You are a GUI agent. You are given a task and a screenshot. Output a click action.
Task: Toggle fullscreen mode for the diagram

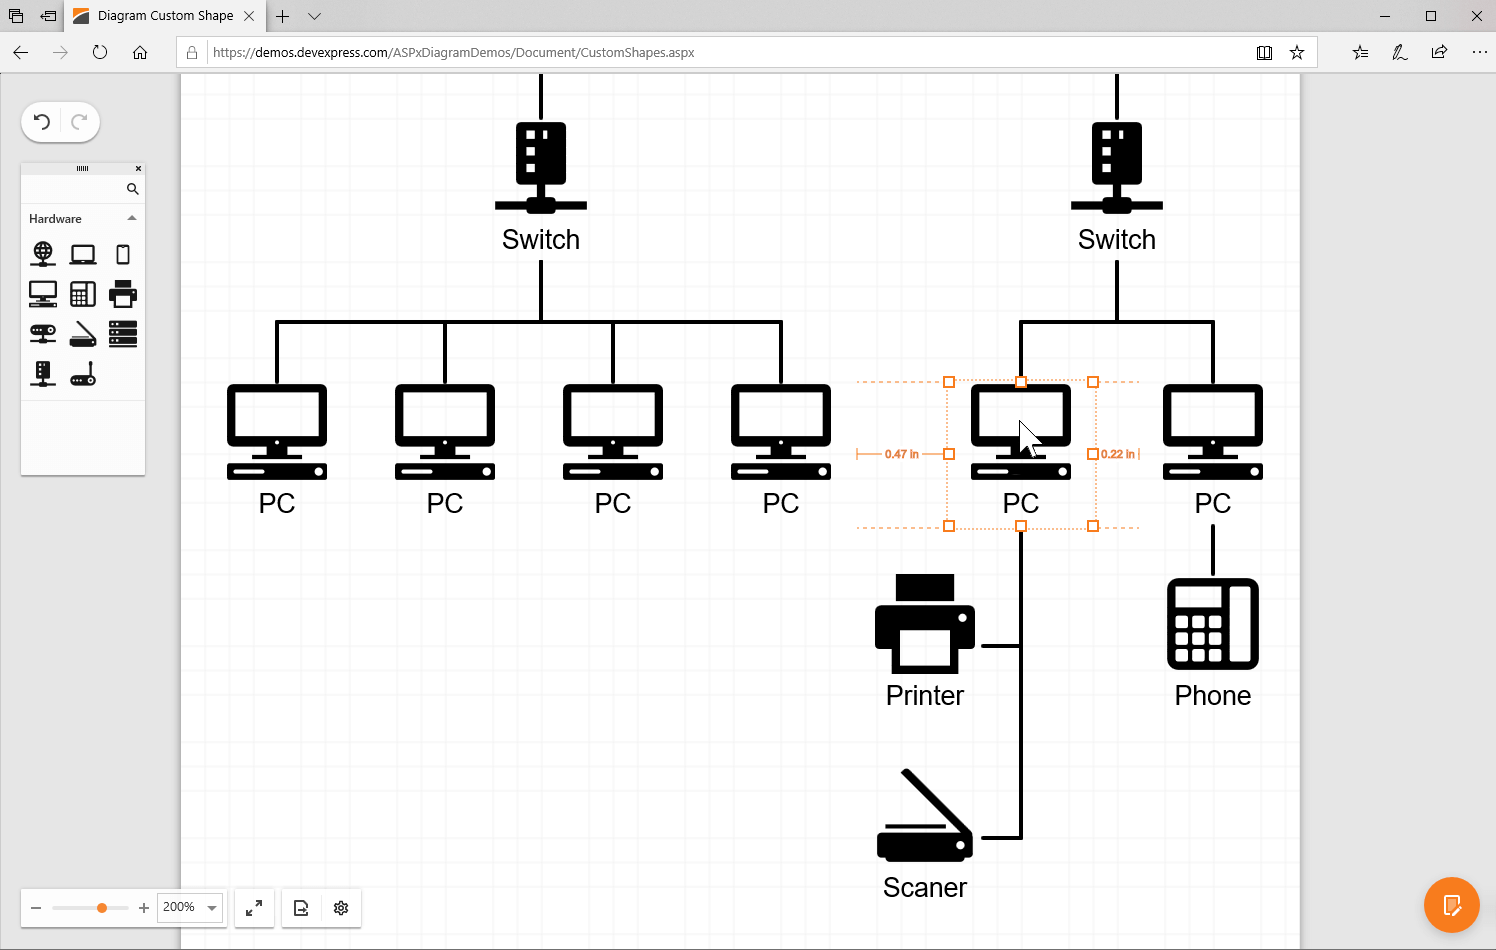pos(254,908)
